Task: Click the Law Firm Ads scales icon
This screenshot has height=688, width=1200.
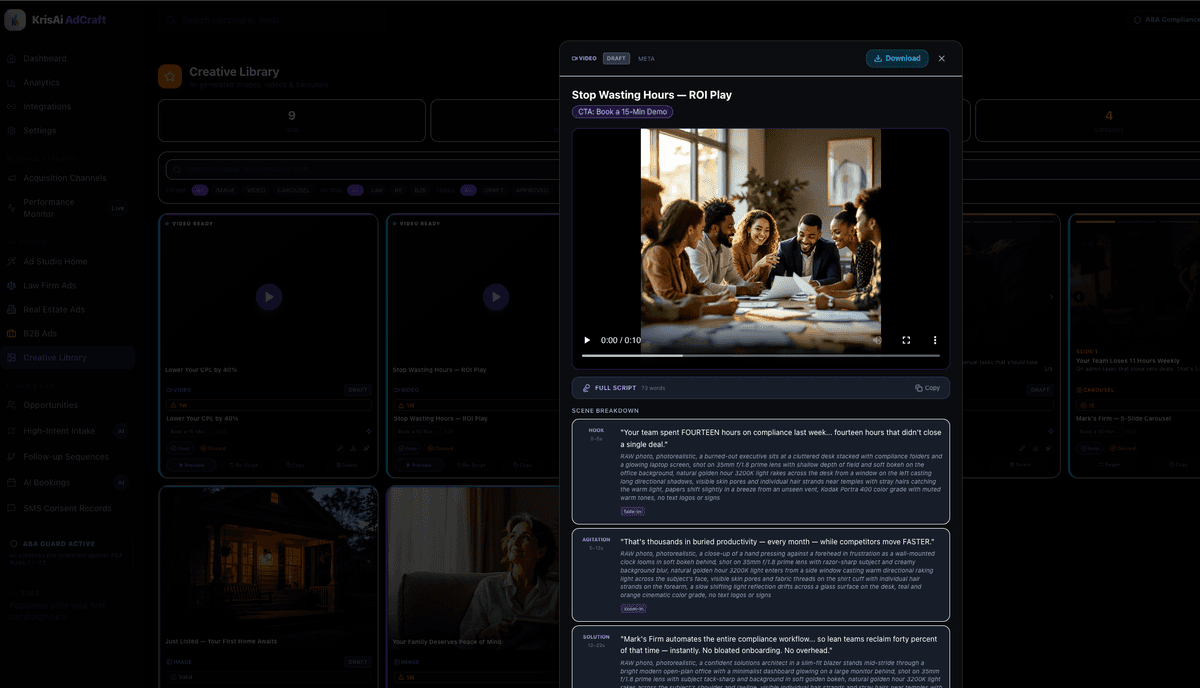Action: pyautogui.click(x=12, y=286)
